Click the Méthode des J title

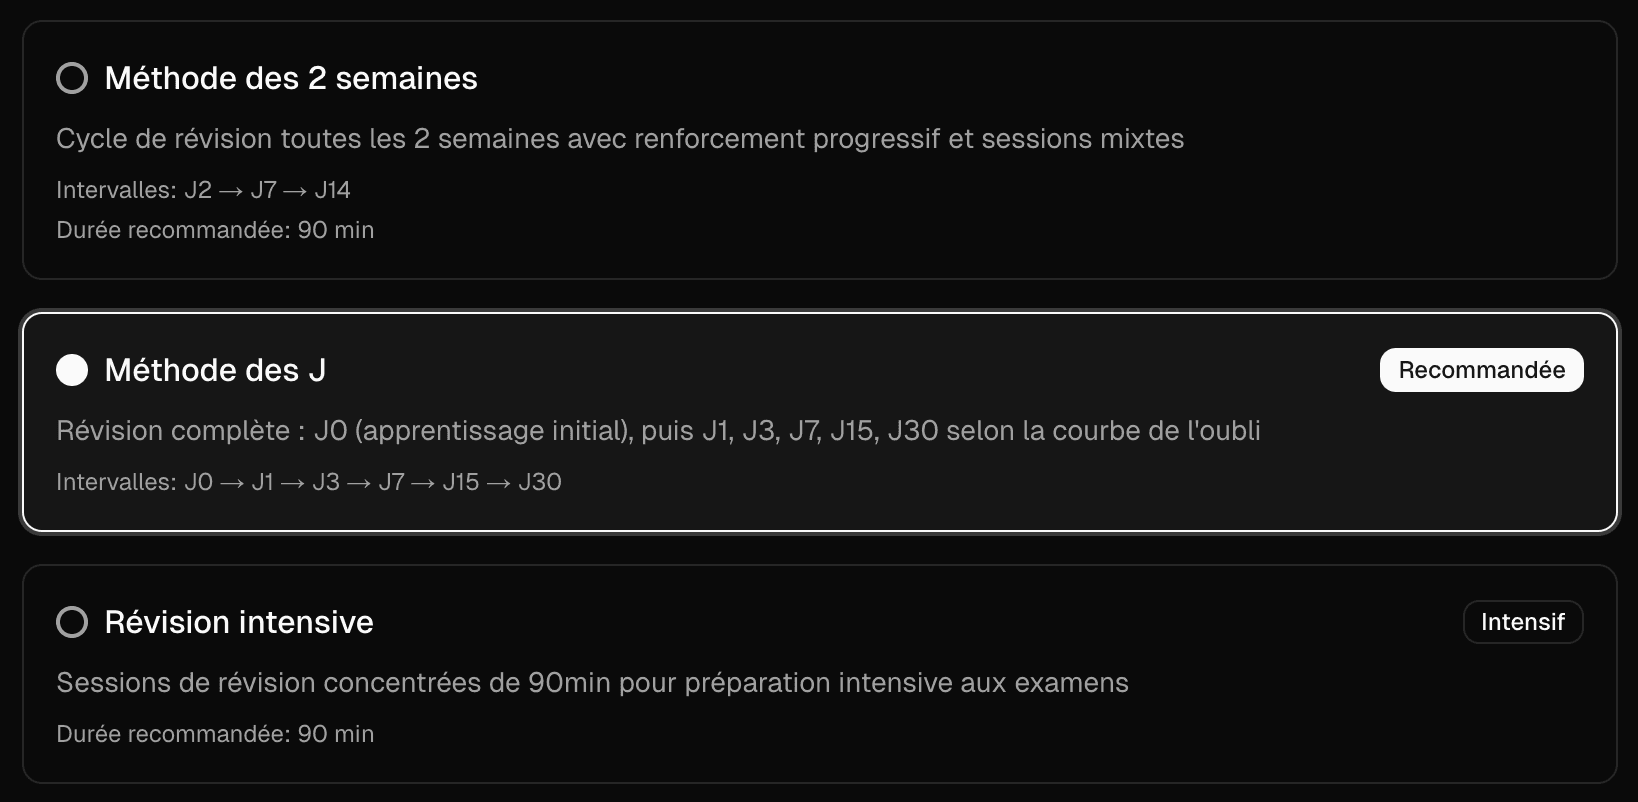tap(215, 370)
